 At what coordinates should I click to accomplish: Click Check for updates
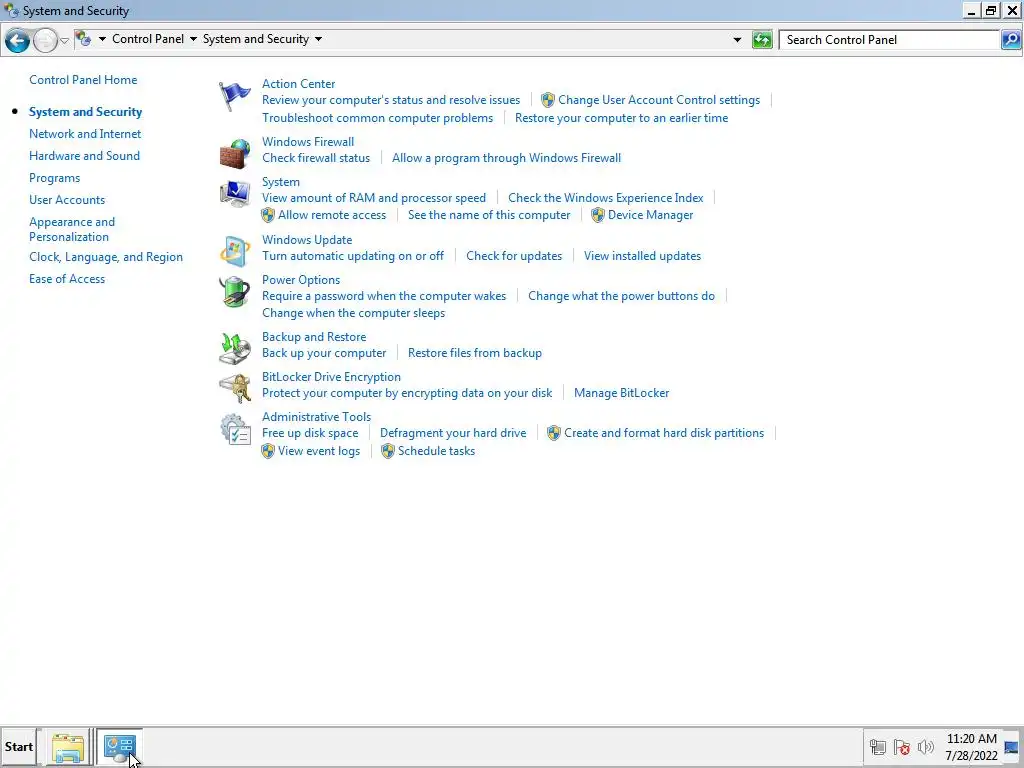[514, 256]
